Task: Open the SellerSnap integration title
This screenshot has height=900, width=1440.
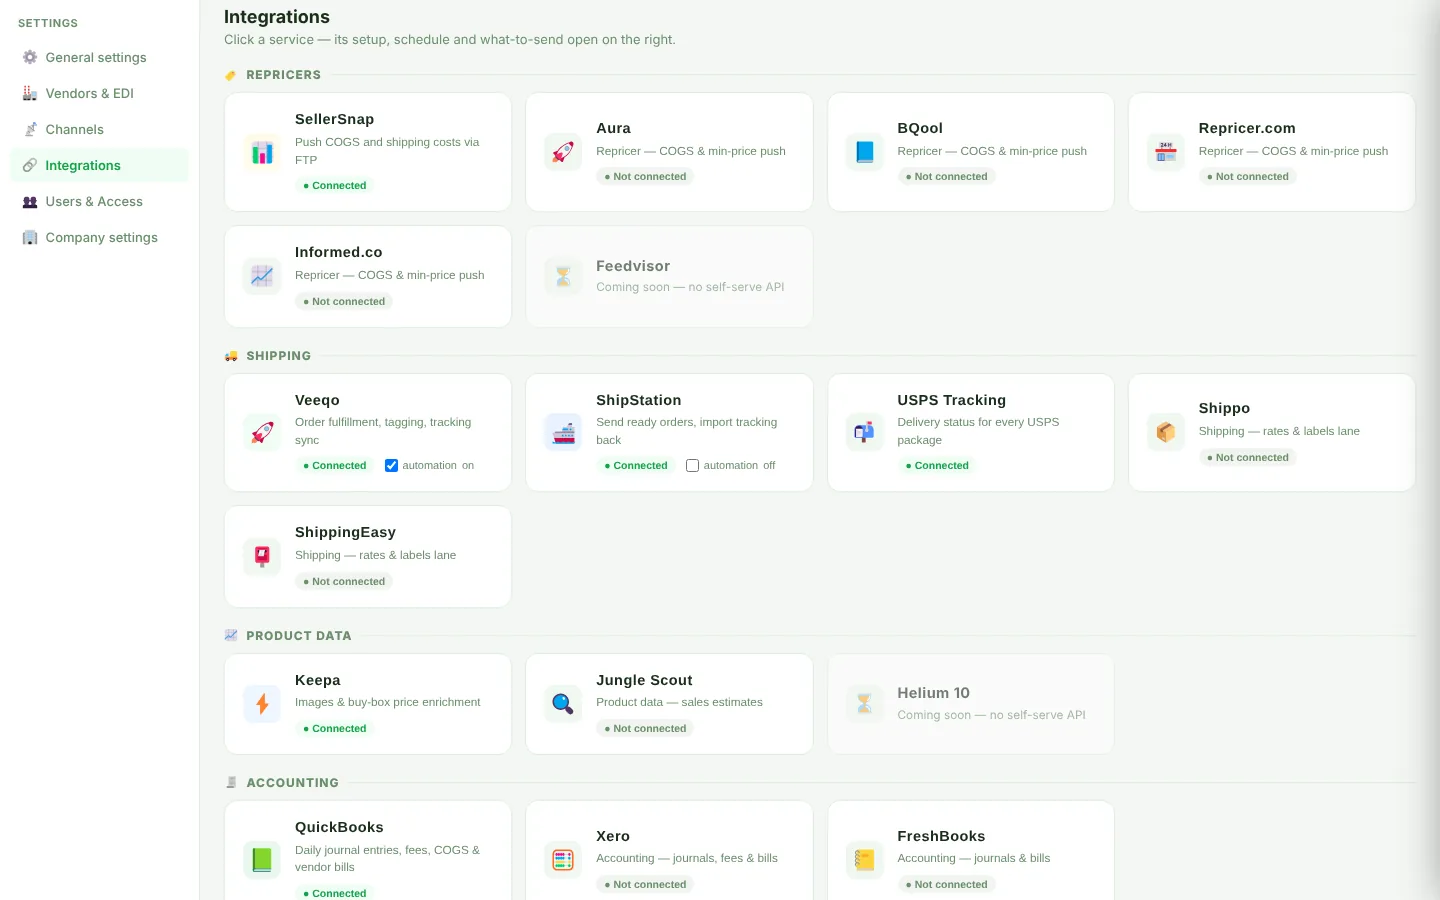Action: (334, 119)
